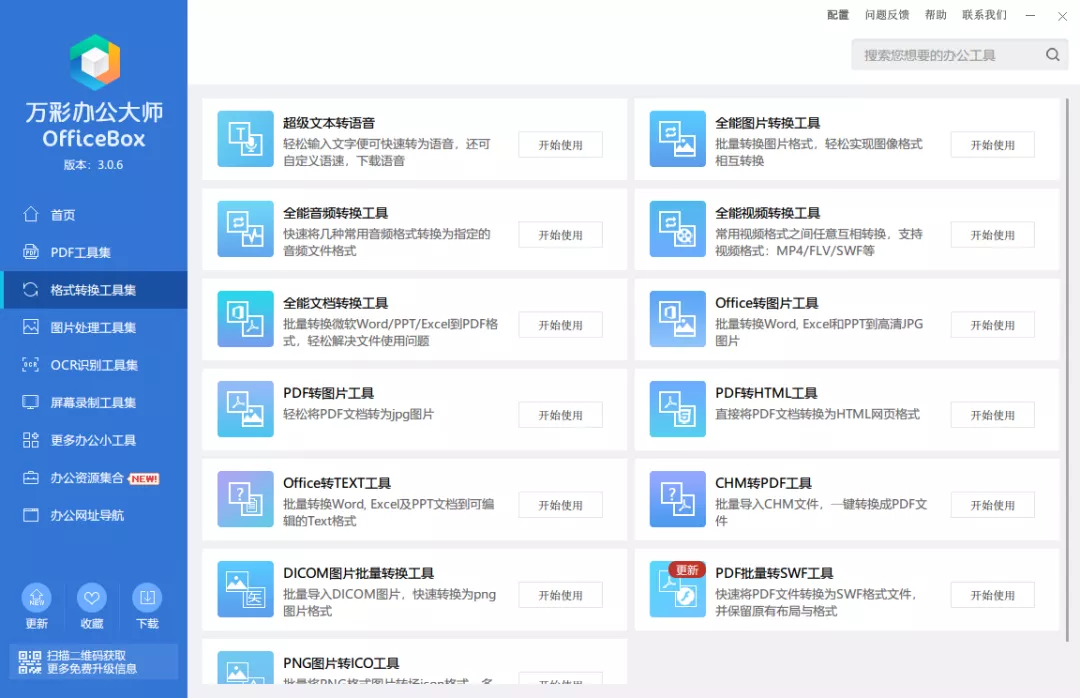Screen dimensions: 1080x698
Task: Select the 全能音频转换工具 icon
Action: (x=245, y=229)
